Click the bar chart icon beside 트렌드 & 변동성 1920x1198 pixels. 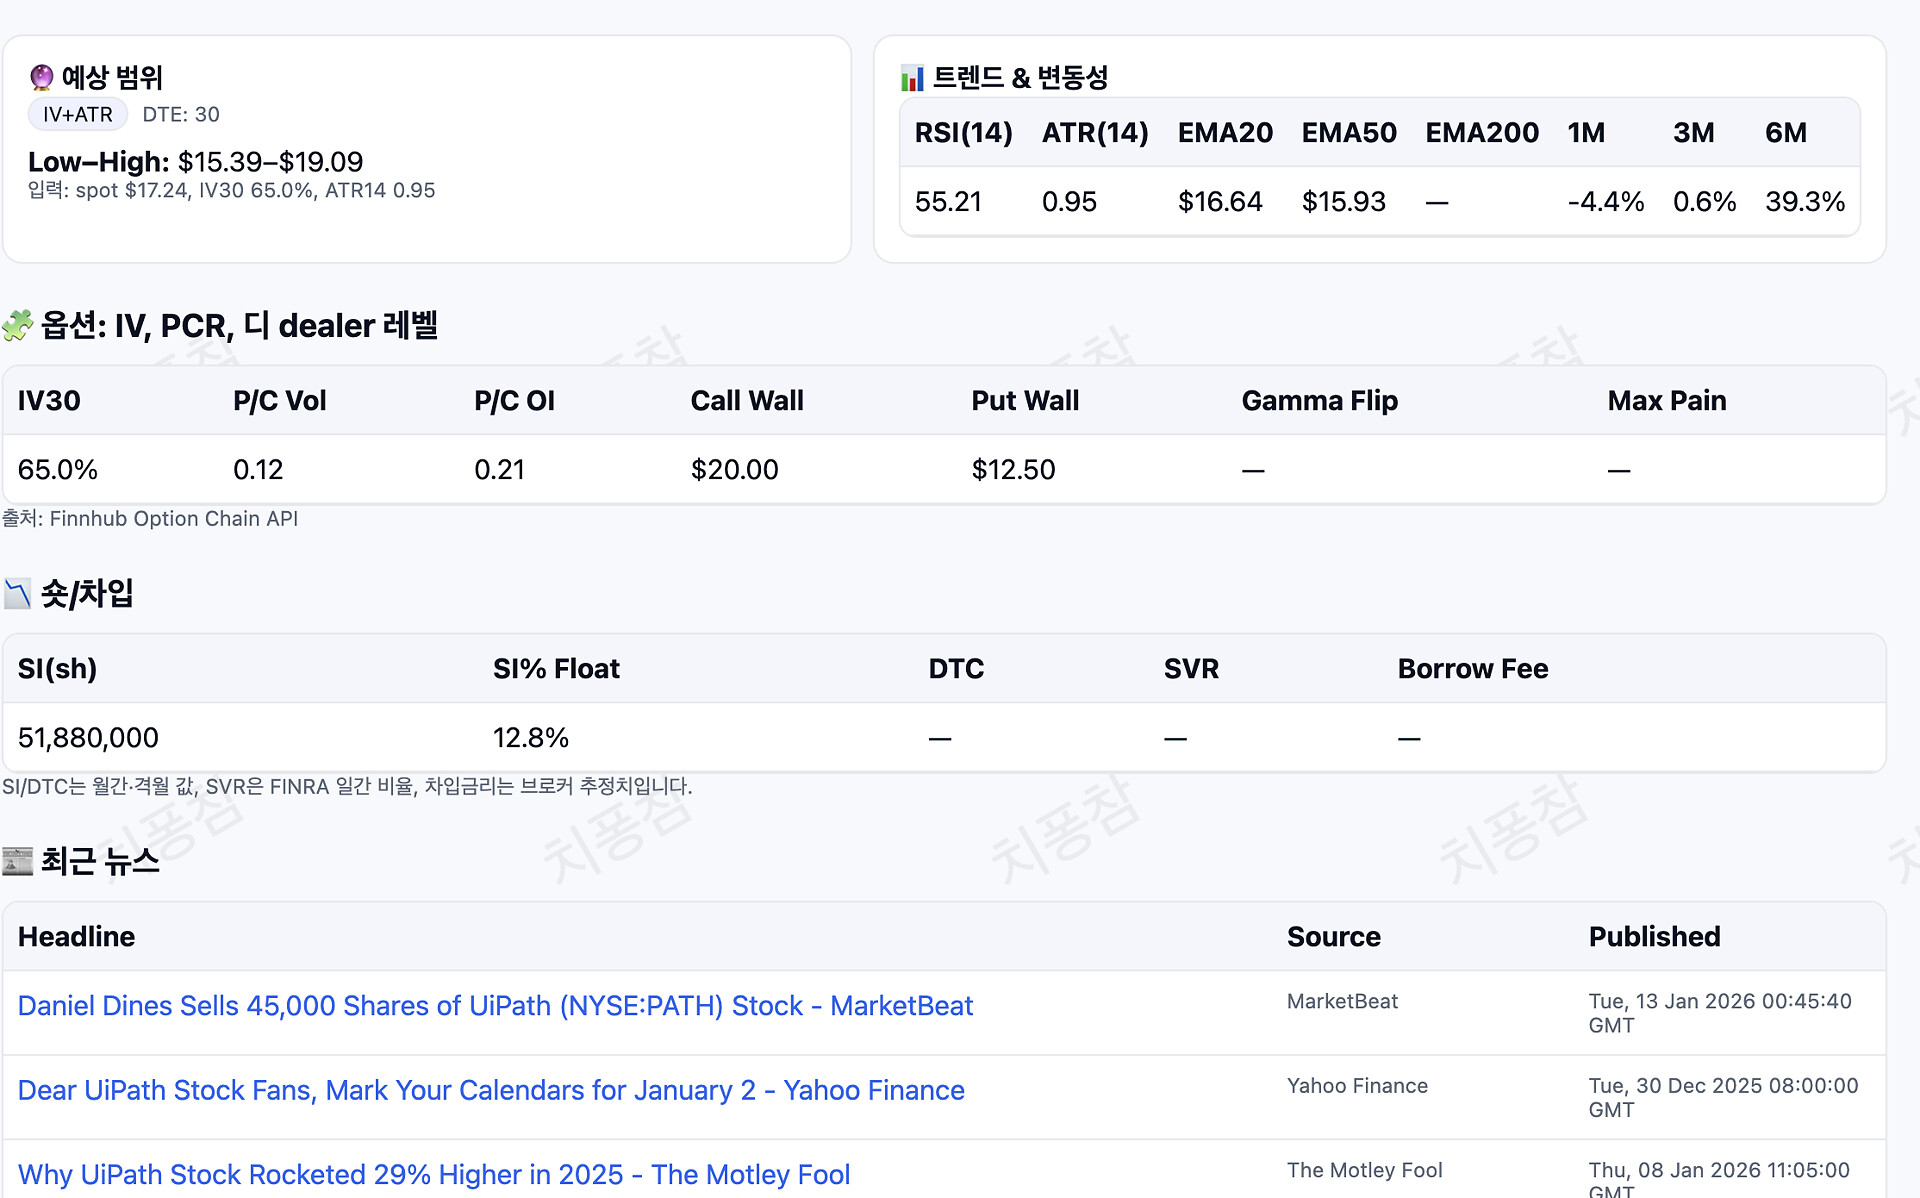point(912,77)
